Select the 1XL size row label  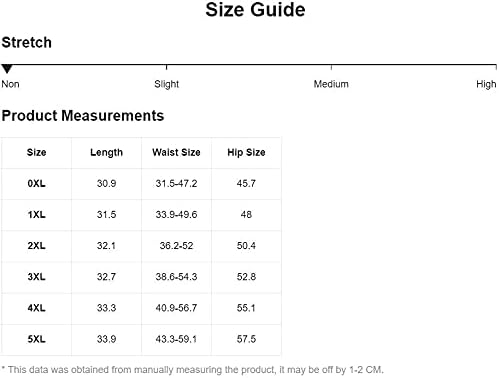click(36, 215)
